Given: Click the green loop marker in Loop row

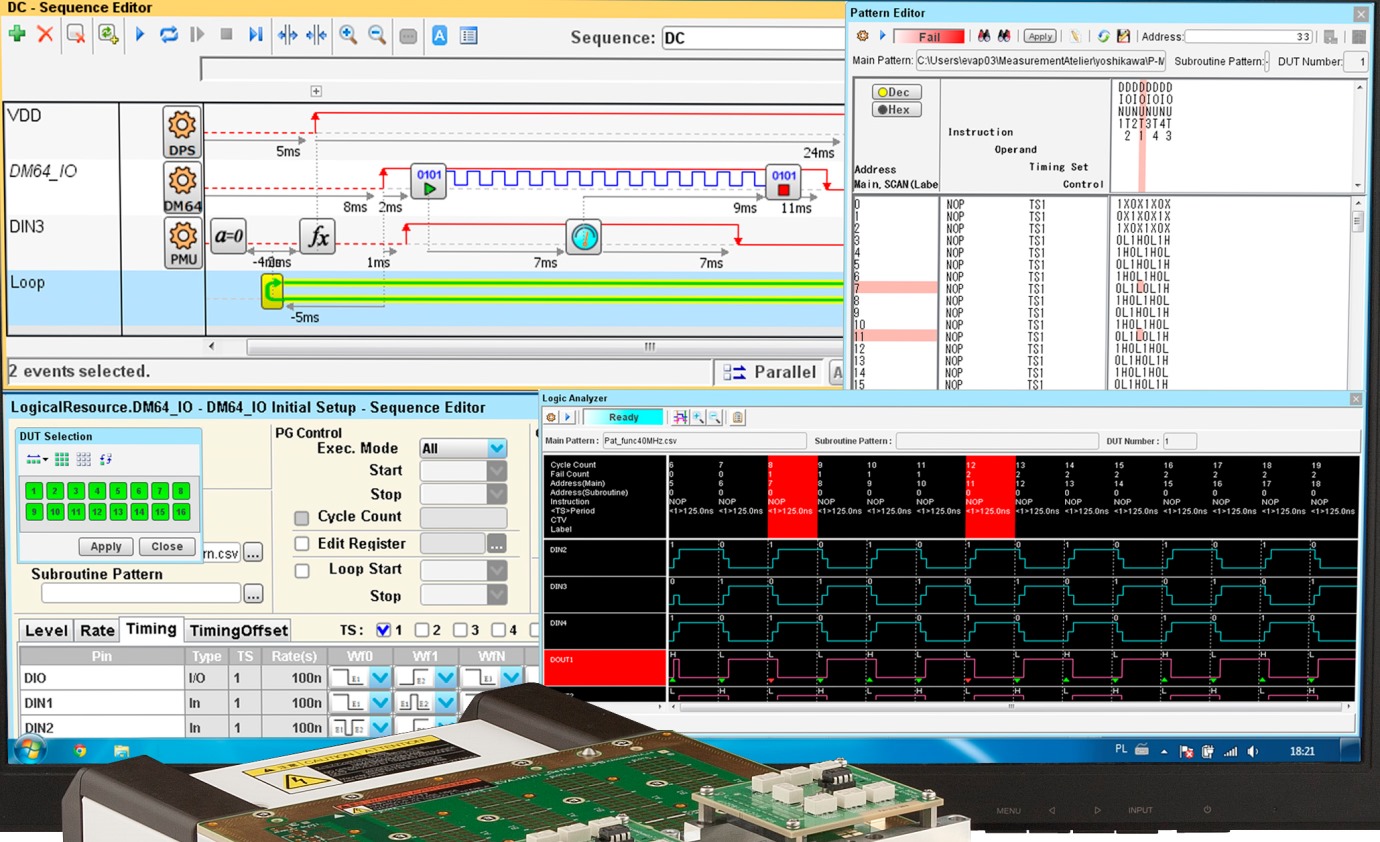Looking at the screenshot, I should click(272, 291).
